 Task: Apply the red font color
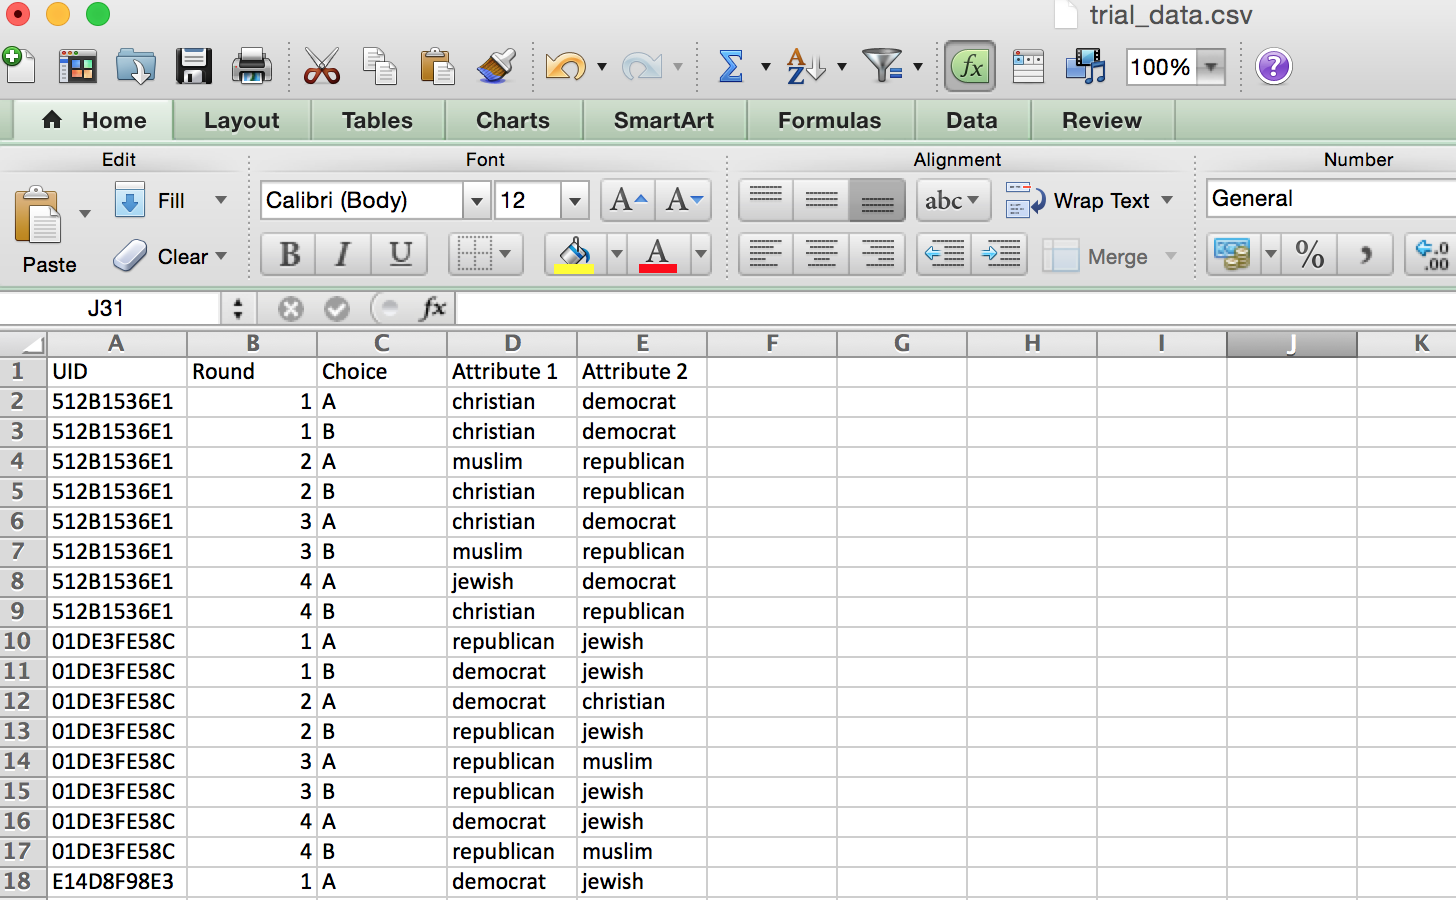pos(657,254)
